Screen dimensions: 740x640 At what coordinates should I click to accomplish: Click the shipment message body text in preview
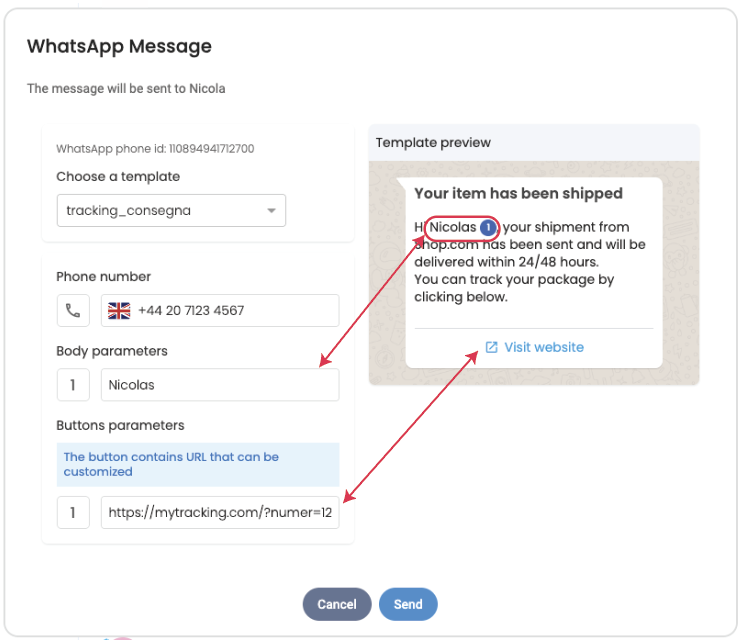coord(530,262)
